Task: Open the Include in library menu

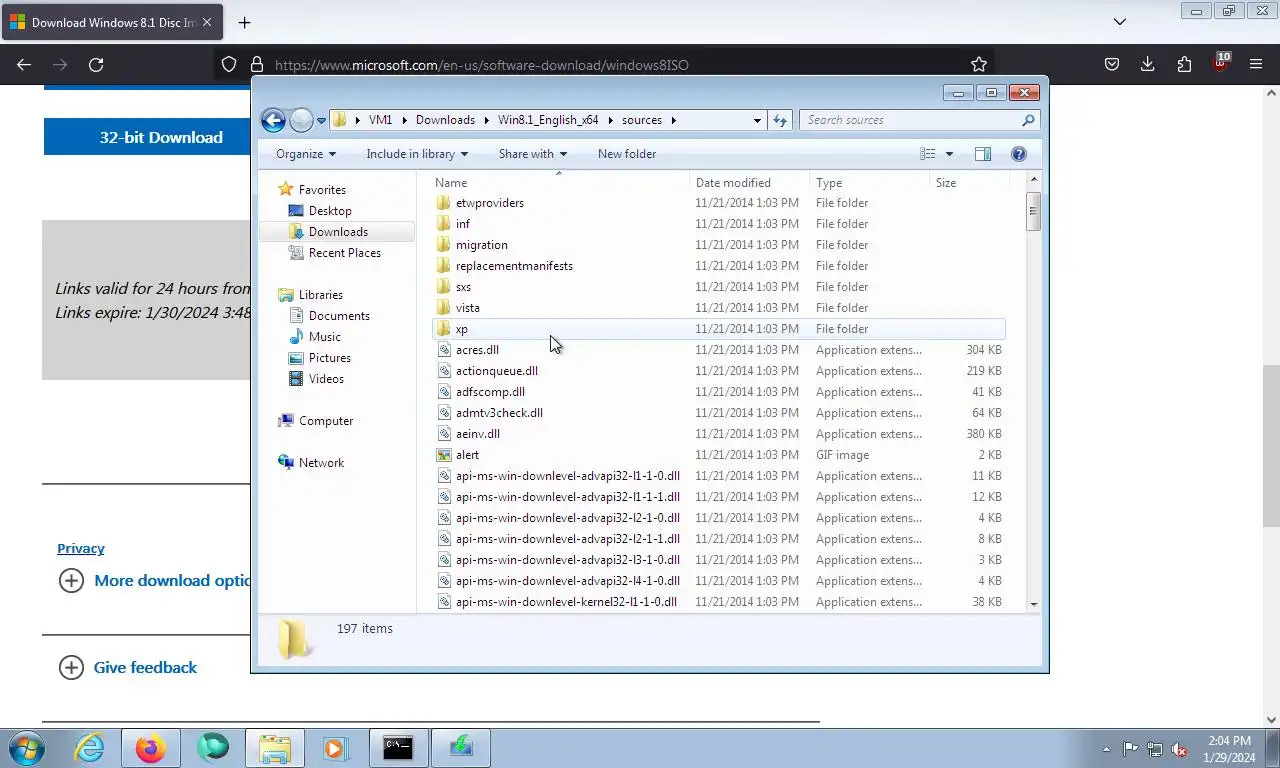Action: tap(418, 154)
